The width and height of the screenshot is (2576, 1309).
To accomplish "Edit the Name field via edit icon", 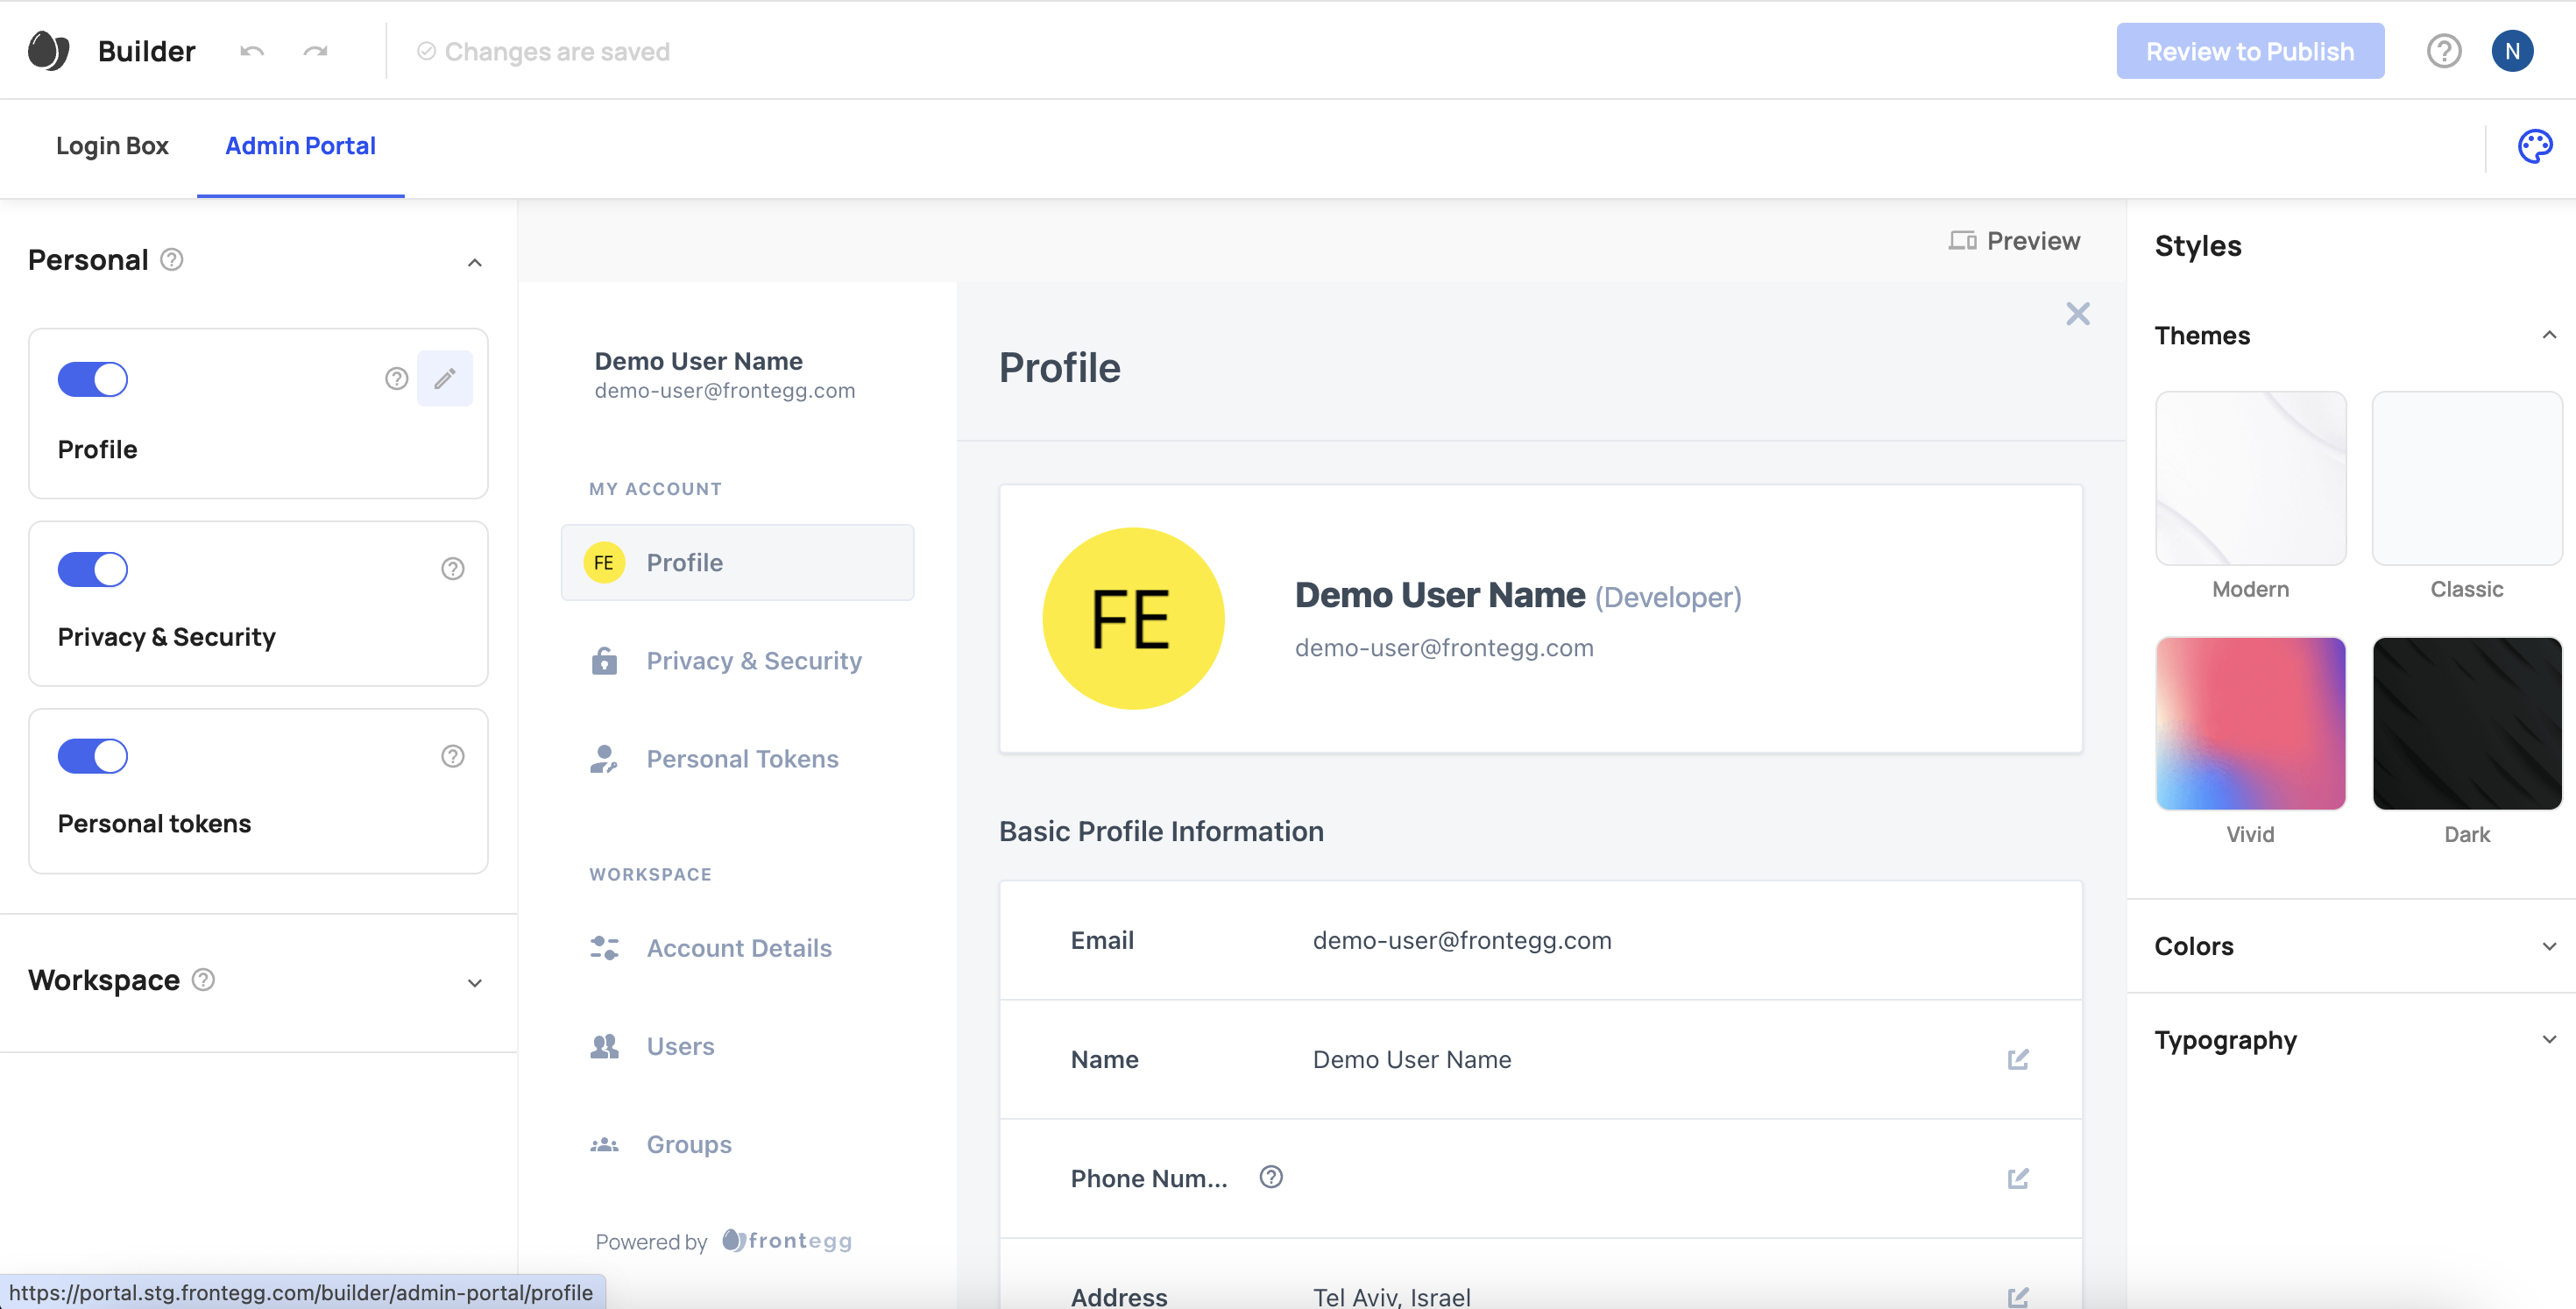I will [2018, 1059].
